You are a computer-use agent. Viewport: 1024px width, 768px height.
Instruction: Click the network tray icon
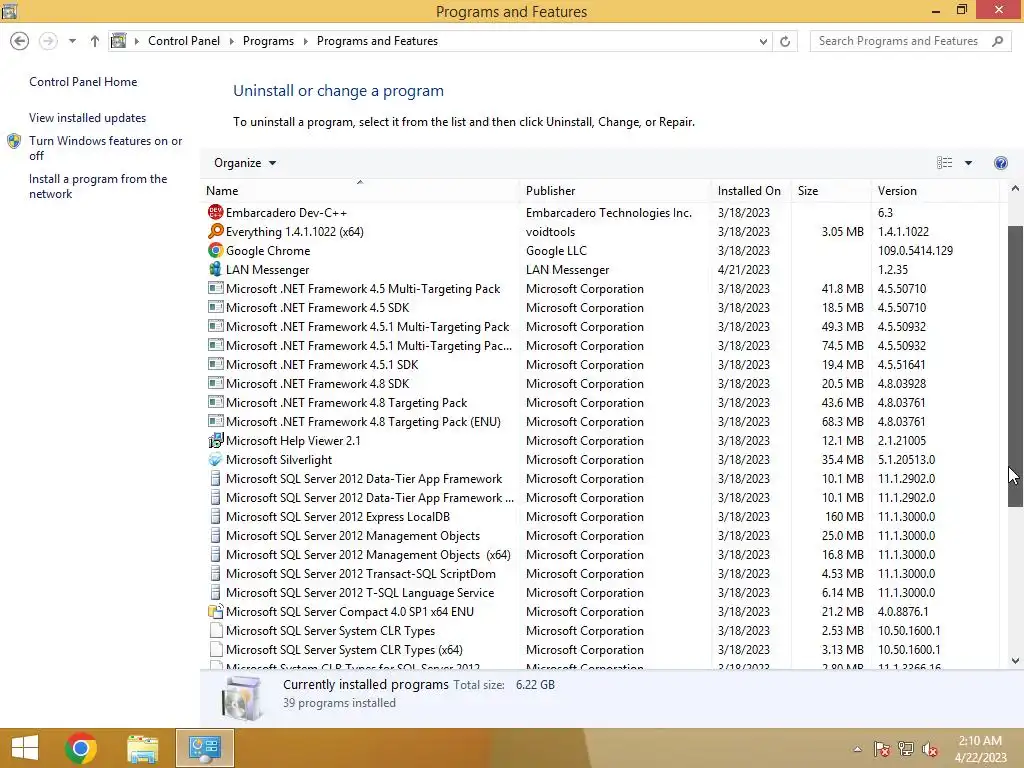906,748
